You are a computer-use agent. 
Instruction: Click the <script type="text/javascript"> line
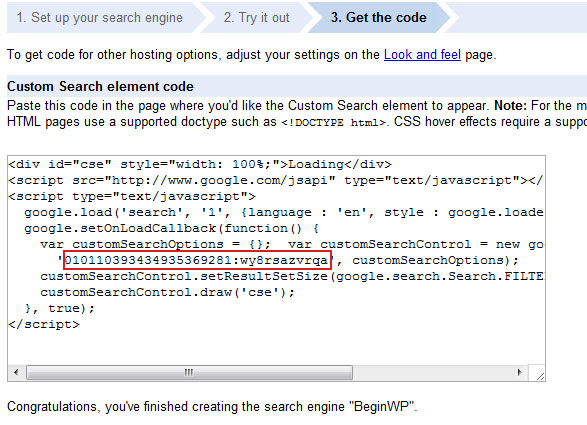[132, 196]
